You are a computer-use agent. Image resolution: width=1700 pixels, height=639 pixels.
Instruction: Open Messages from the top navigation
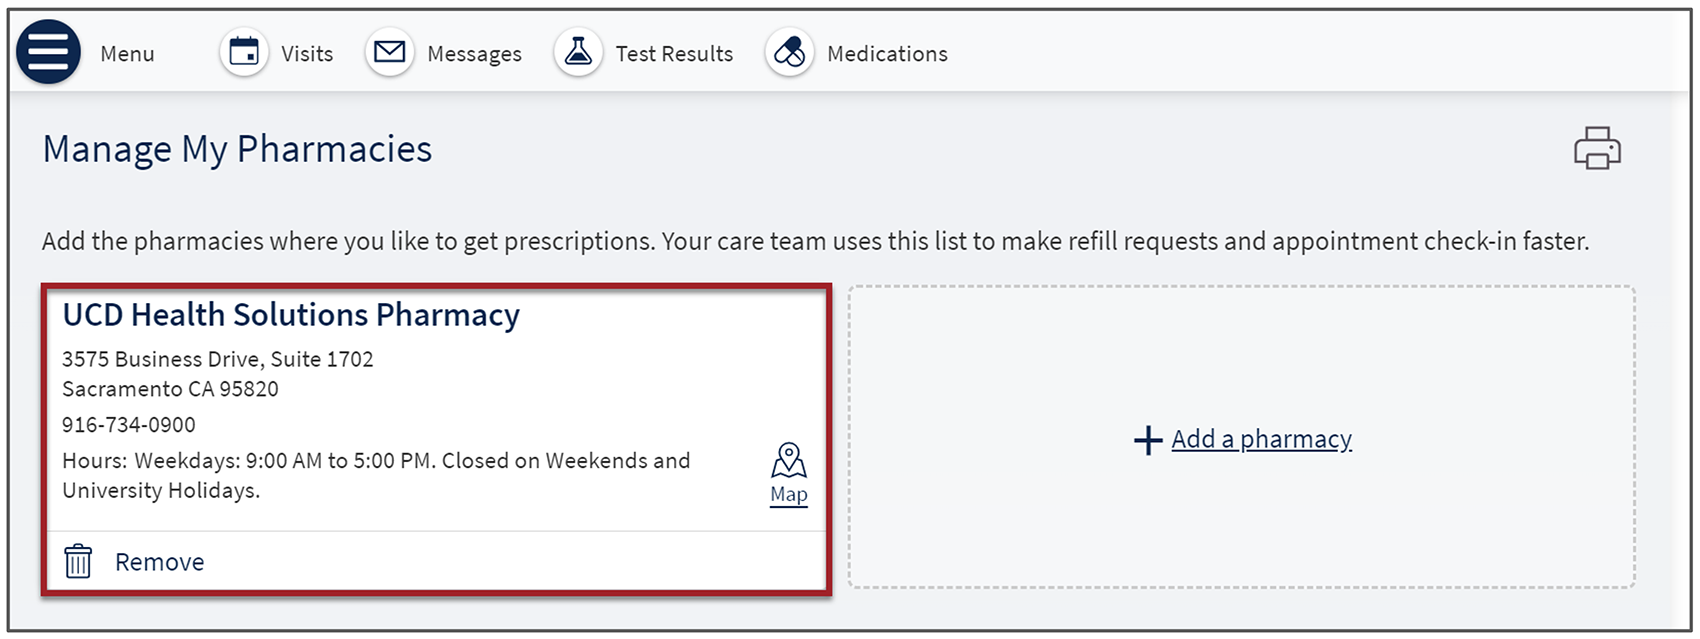(474, 54)
